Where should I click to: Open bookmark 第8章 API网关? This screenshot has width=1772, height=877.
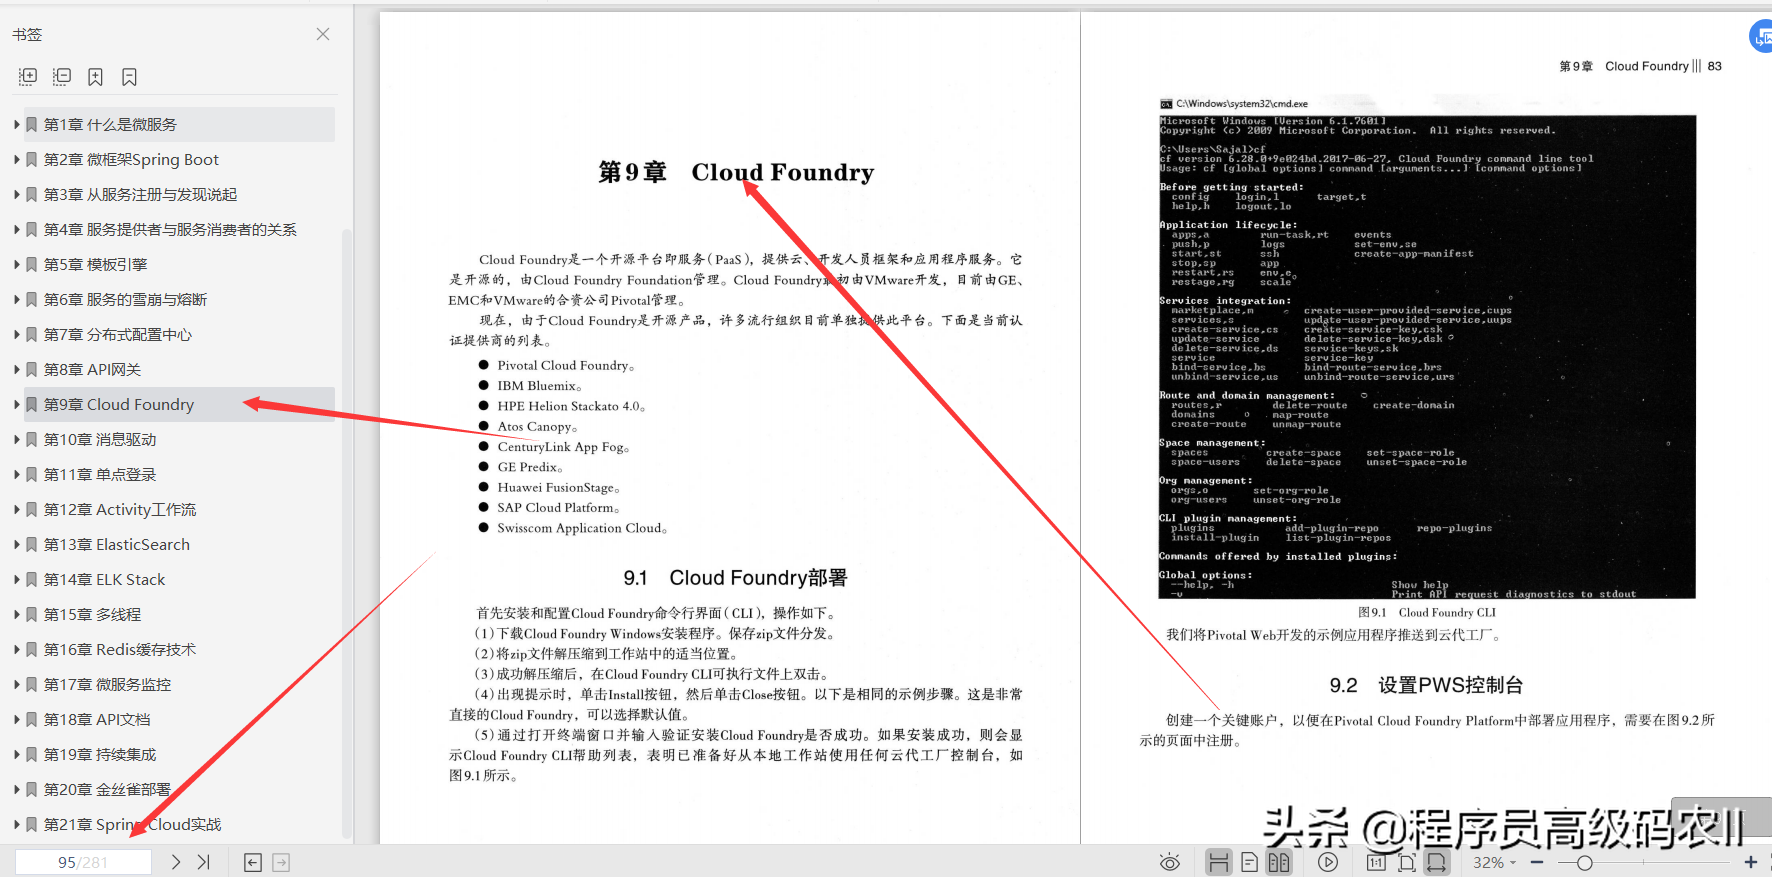point(92,370)
